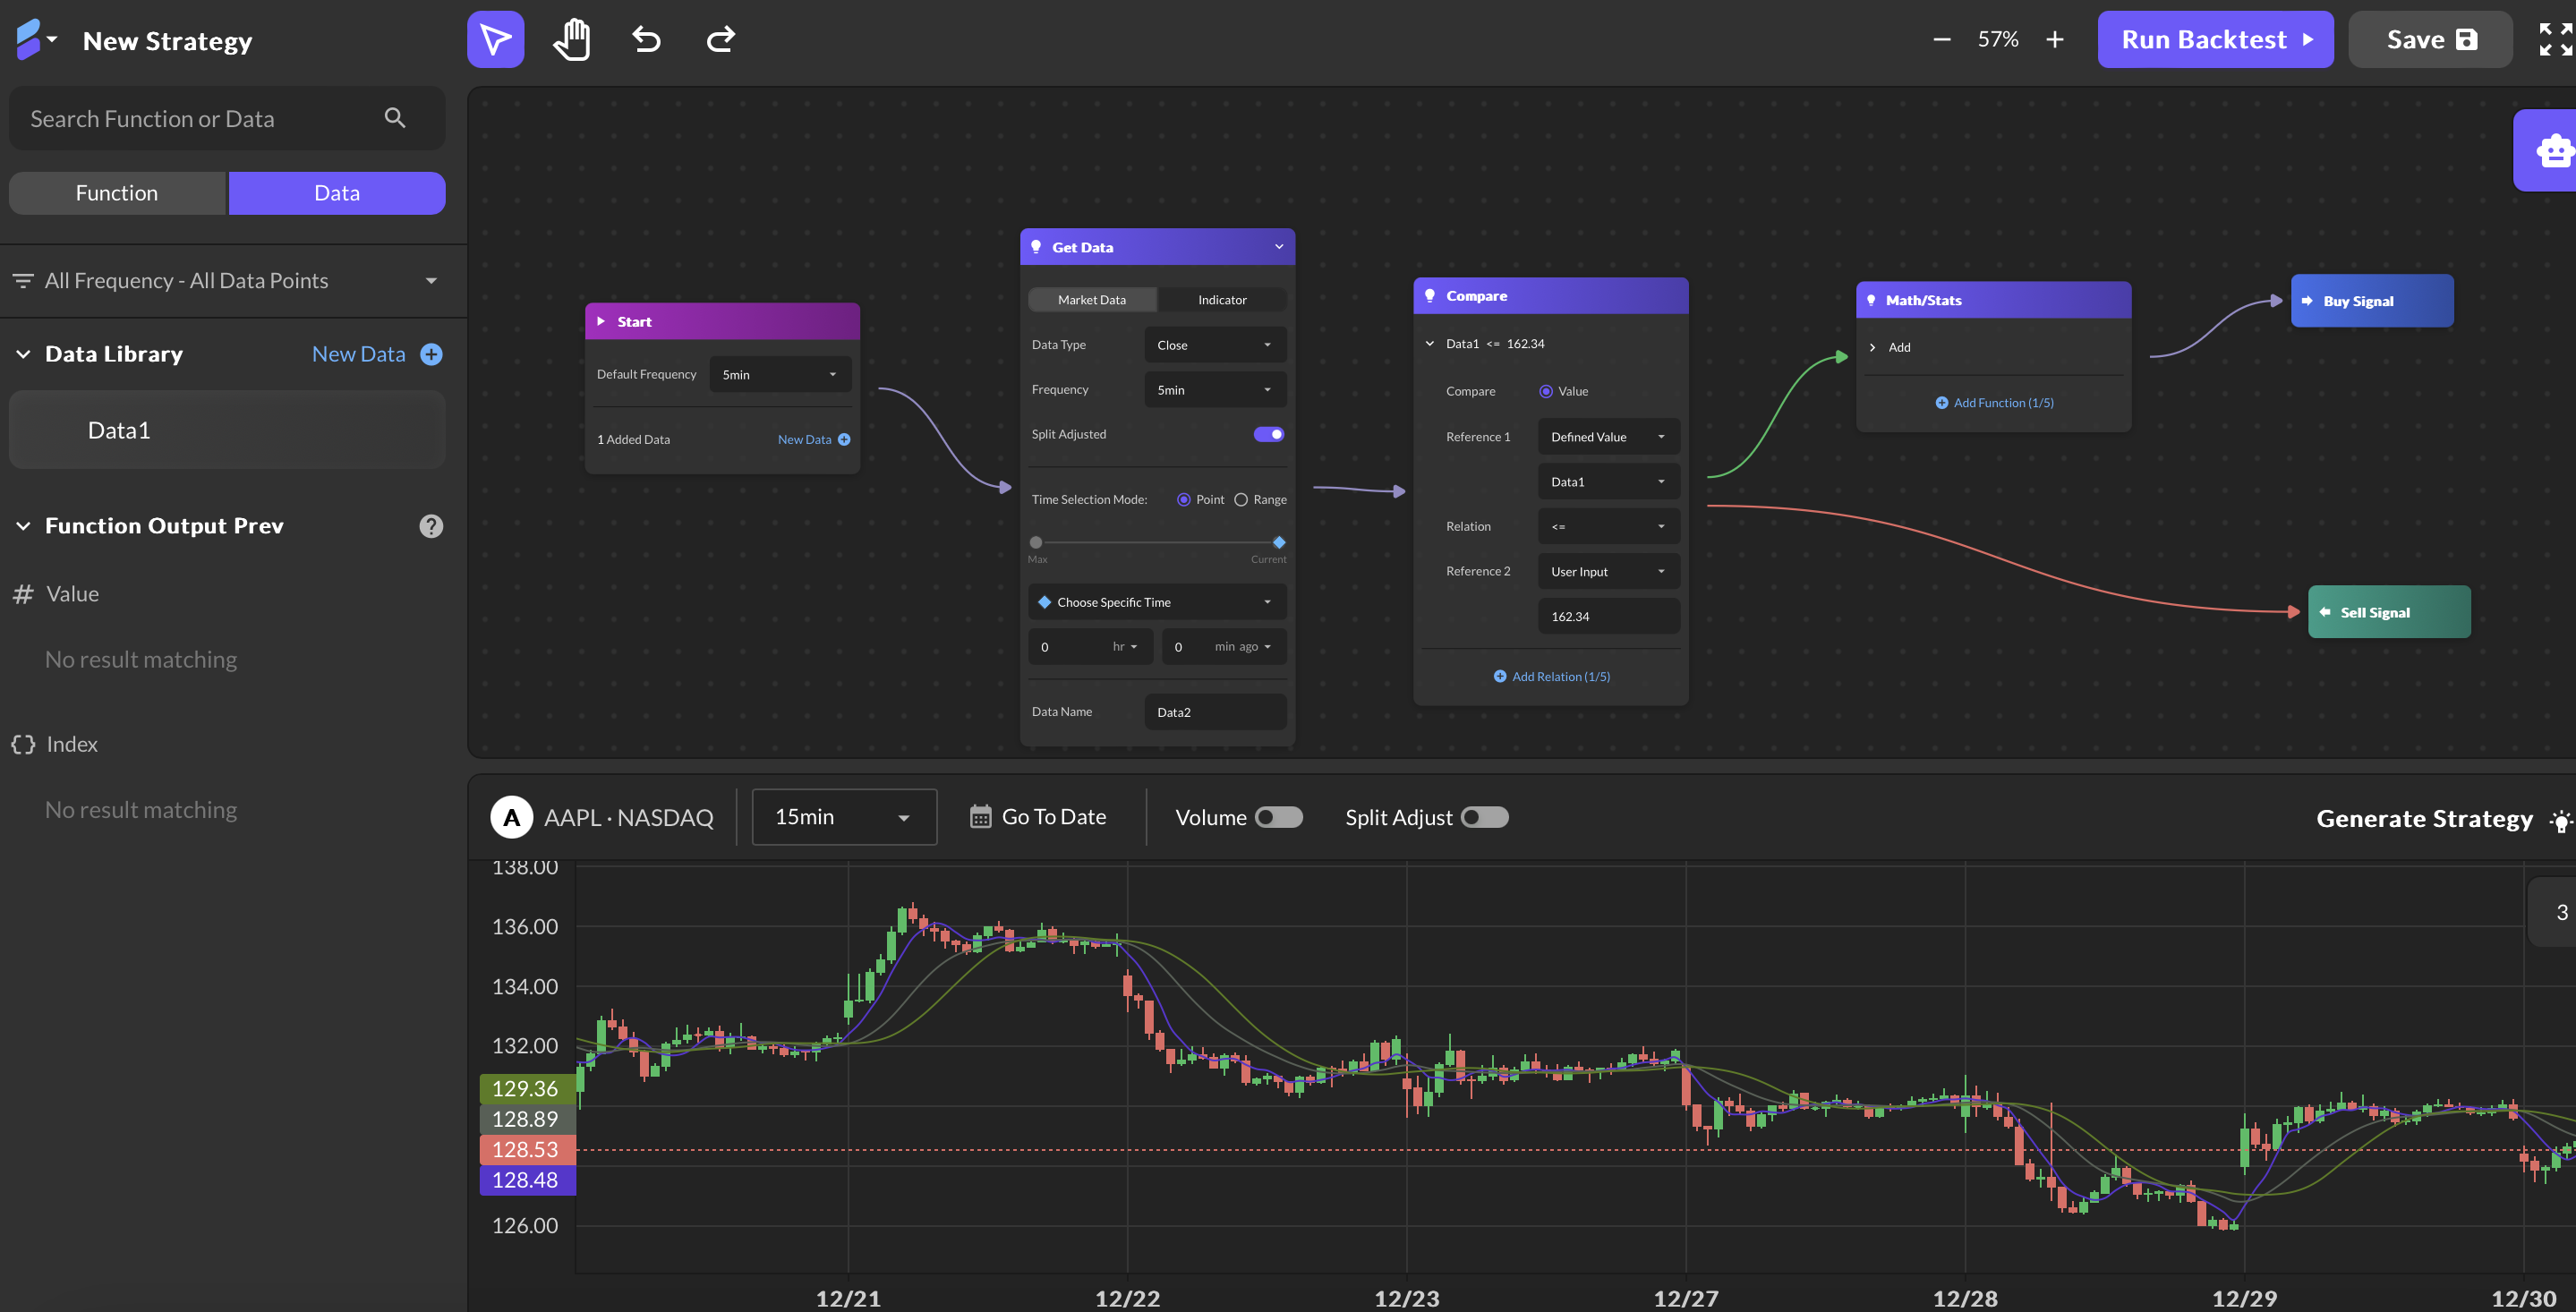Click the Run Backtest button
This screenshot has height=1312, width=2576.
pyautogui.click(x=2215, y=40)
